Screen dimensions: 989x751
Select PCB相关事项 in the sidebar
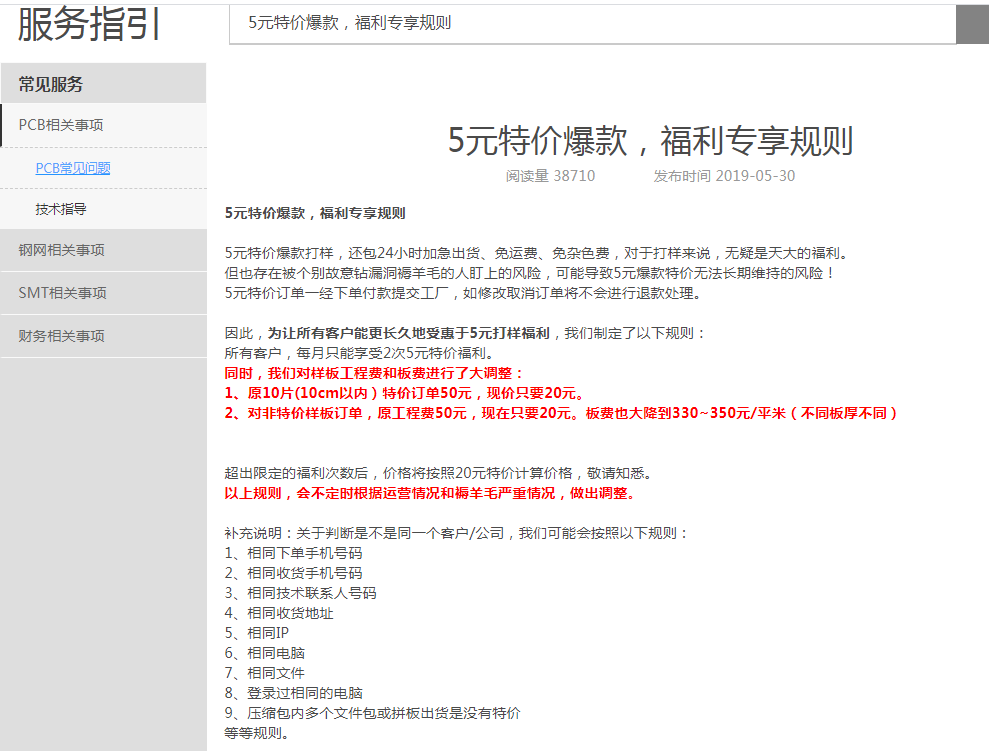pos(61,125)
